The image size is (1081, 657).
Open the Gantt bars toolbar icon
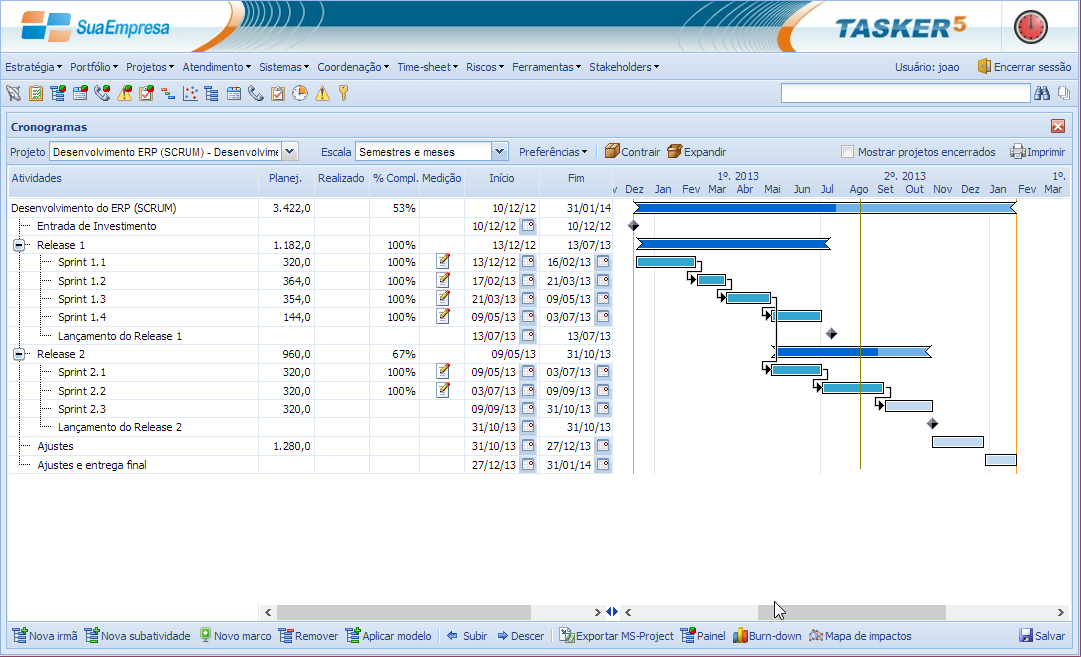[x=168, y=93]
